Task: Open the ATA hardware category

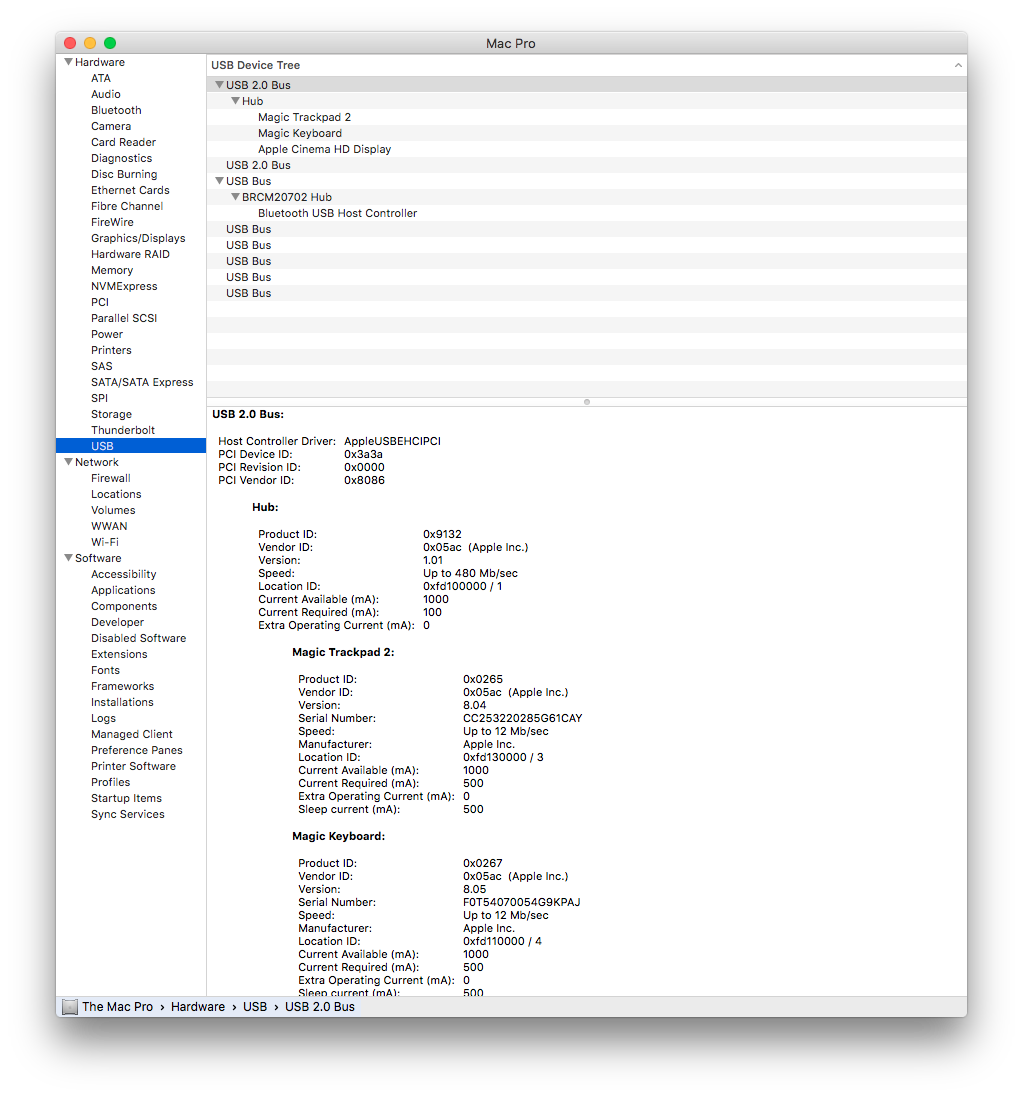Action: coord(101,78)
